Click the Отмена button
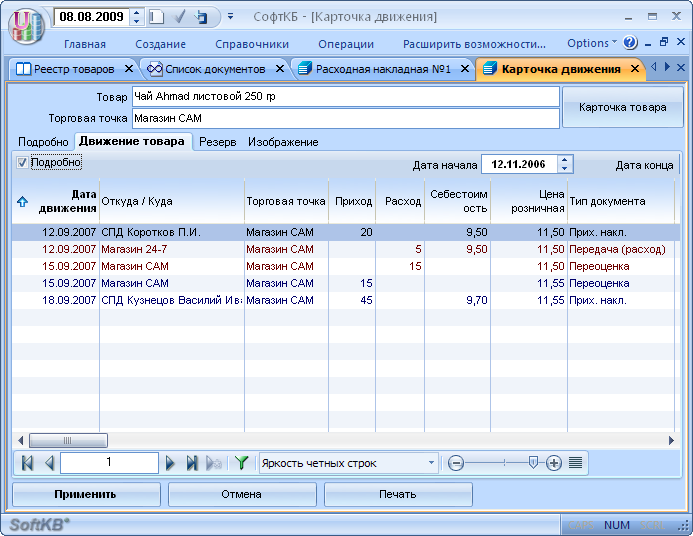Viewport: 693px width, 536px height. (x=241, y=494)
